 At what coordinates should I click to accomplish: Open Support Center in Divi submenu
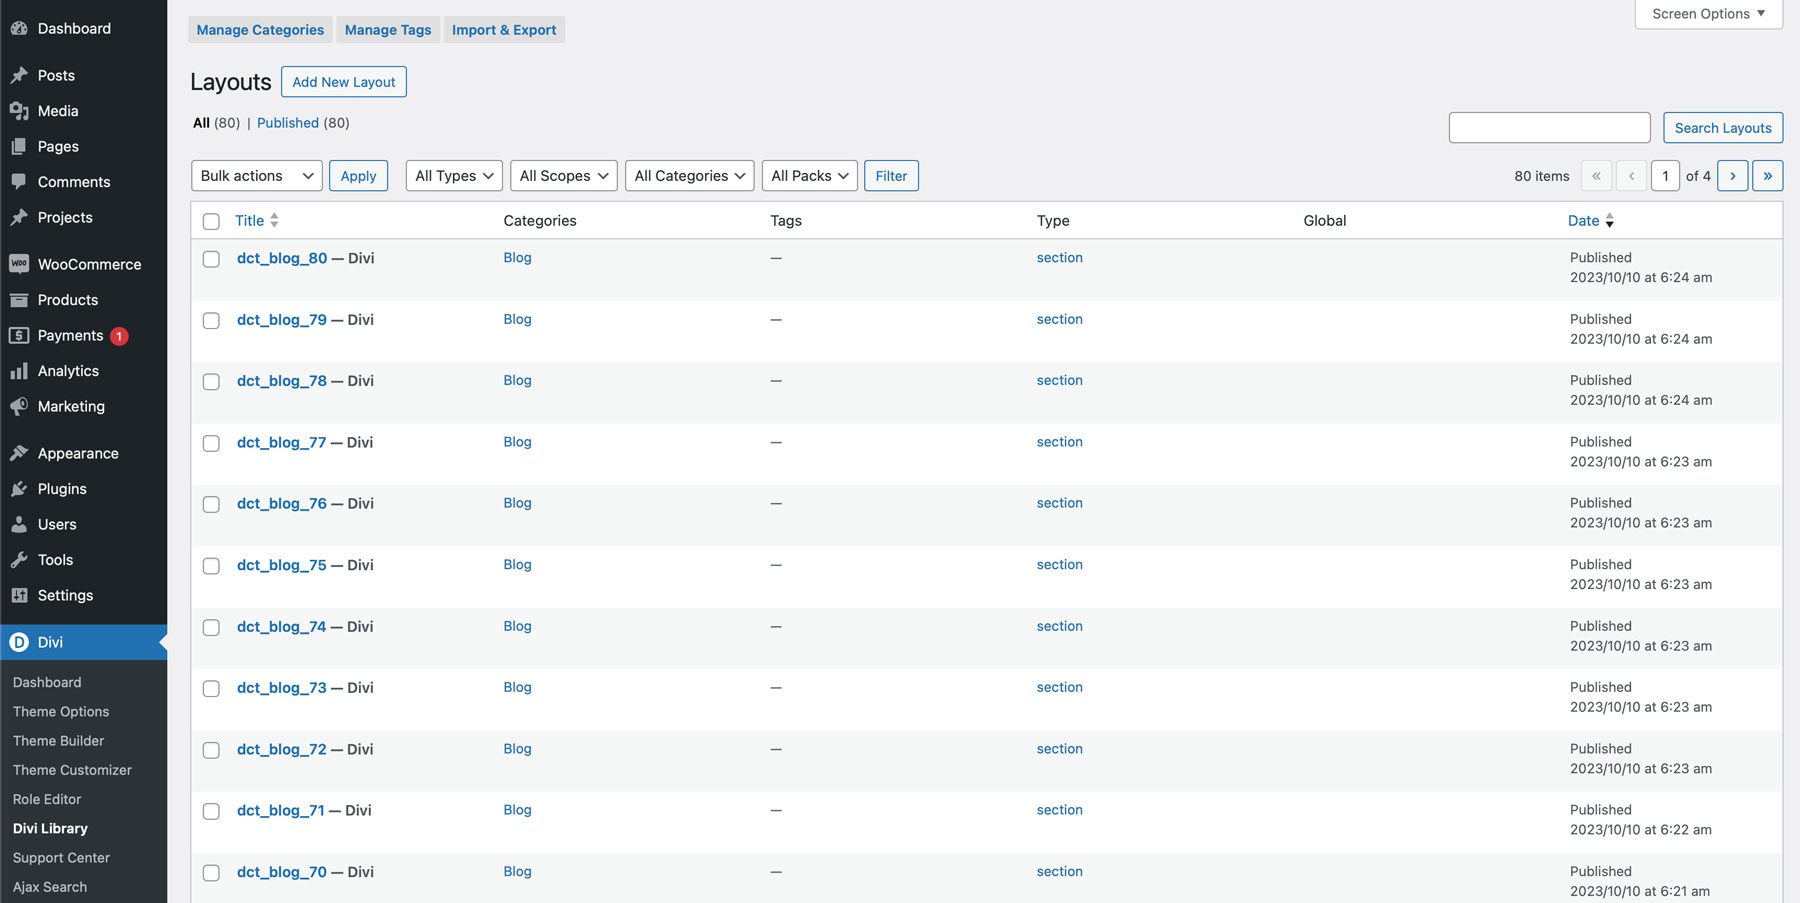pos(61,858)
